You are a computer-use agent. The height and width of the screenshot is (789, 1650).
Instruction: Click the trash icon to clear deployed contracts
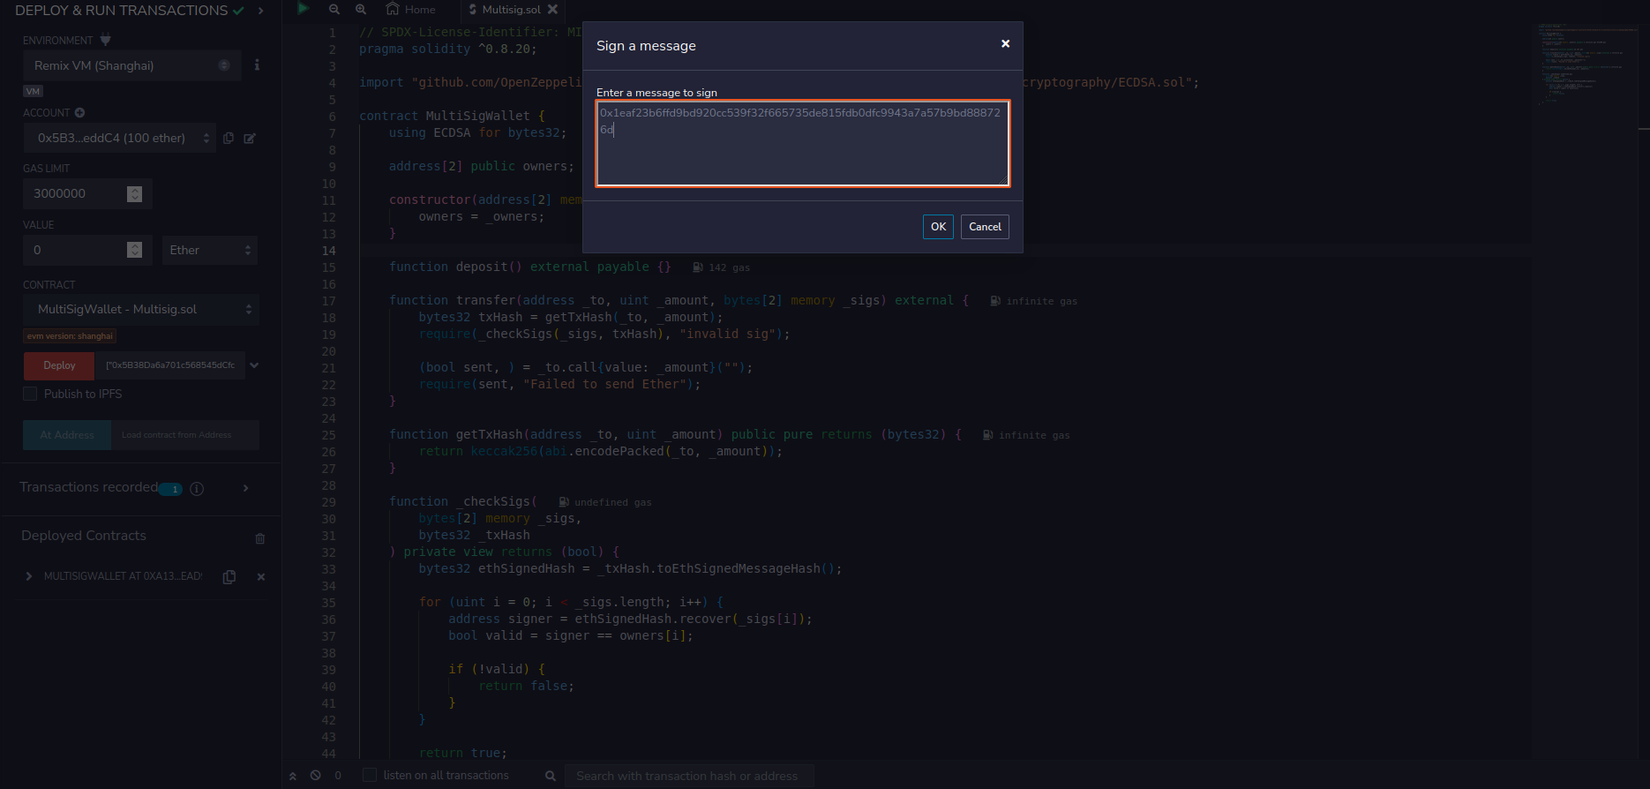[260, 538]
